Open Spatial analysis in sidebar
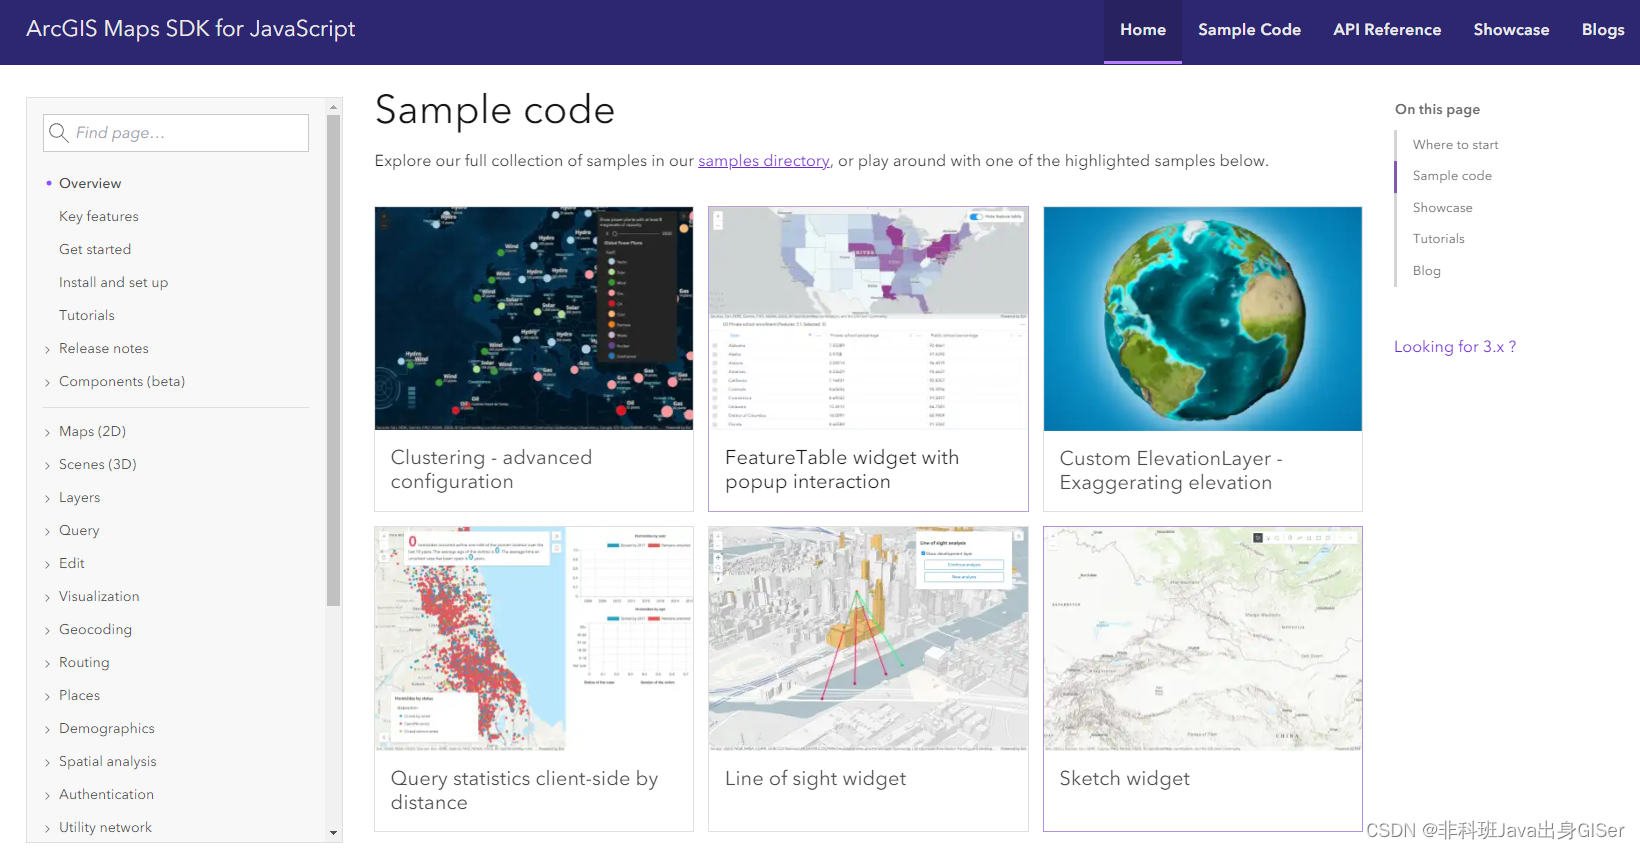 [x=108, y=761]
